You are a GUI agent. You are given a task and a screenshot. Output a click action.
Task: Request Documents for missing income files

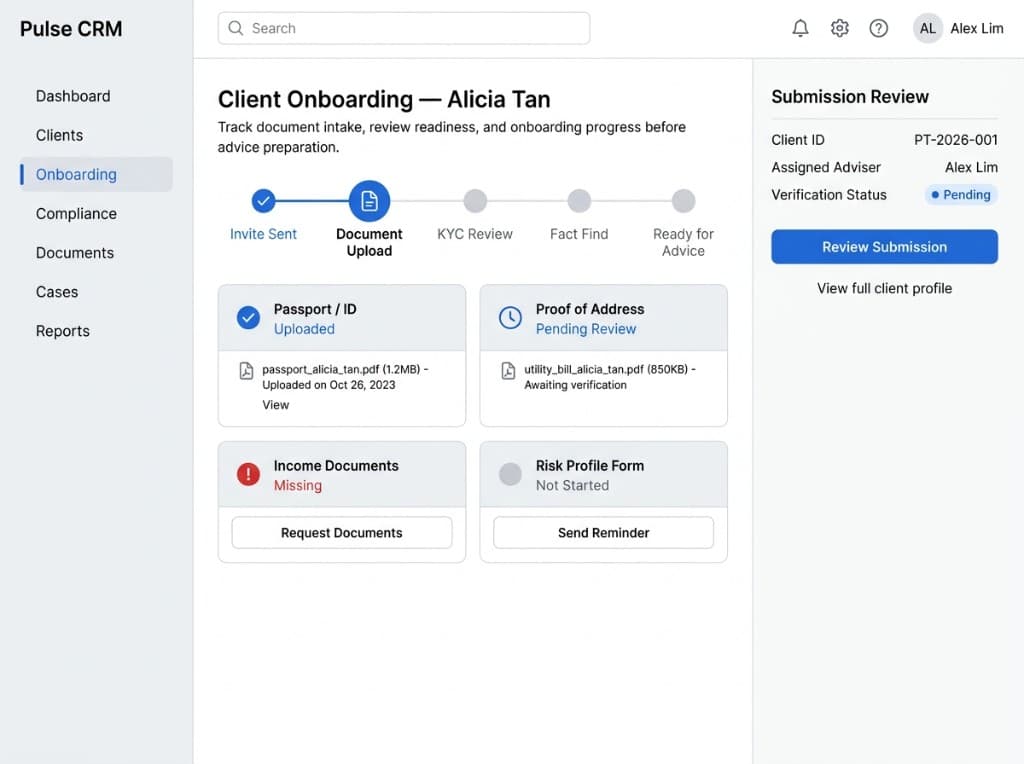[x=341, y=532]
